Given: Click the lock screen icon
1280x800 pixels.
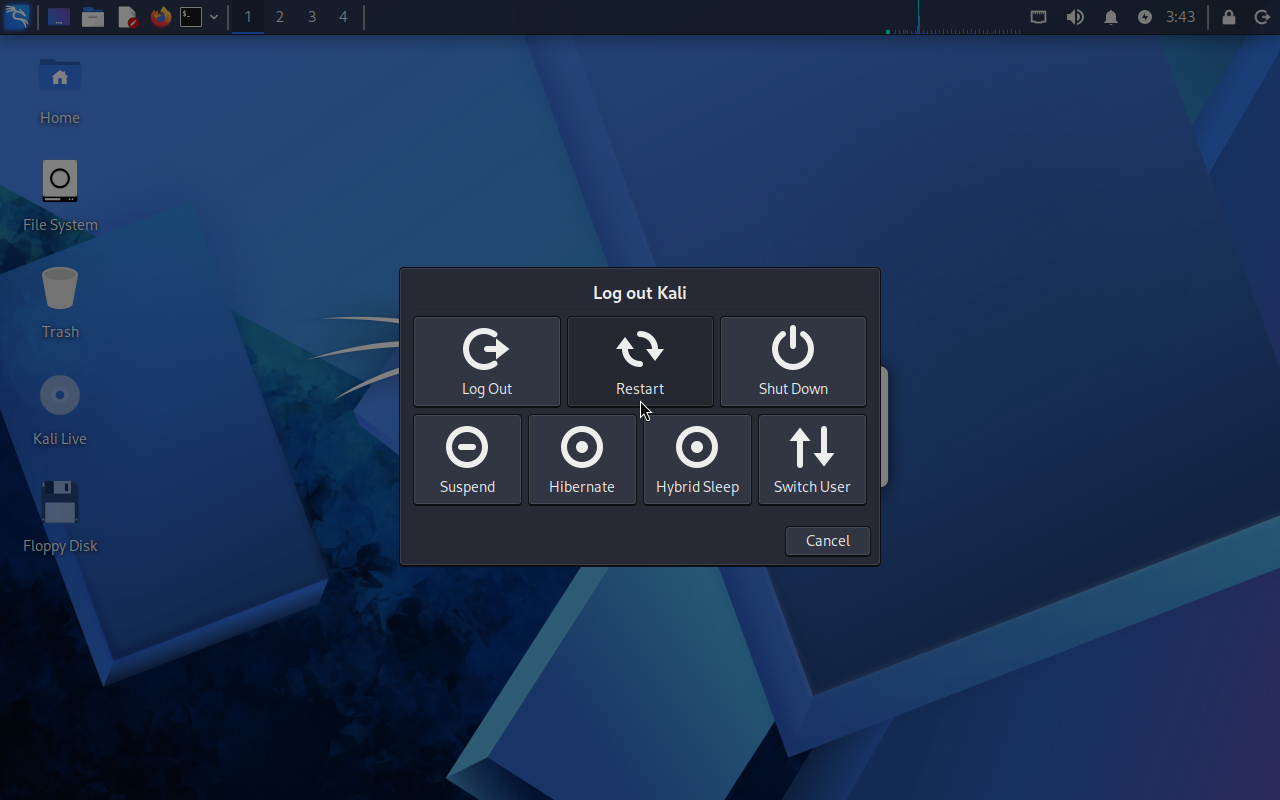Looking at the screenshot, I should point(1228,17).
